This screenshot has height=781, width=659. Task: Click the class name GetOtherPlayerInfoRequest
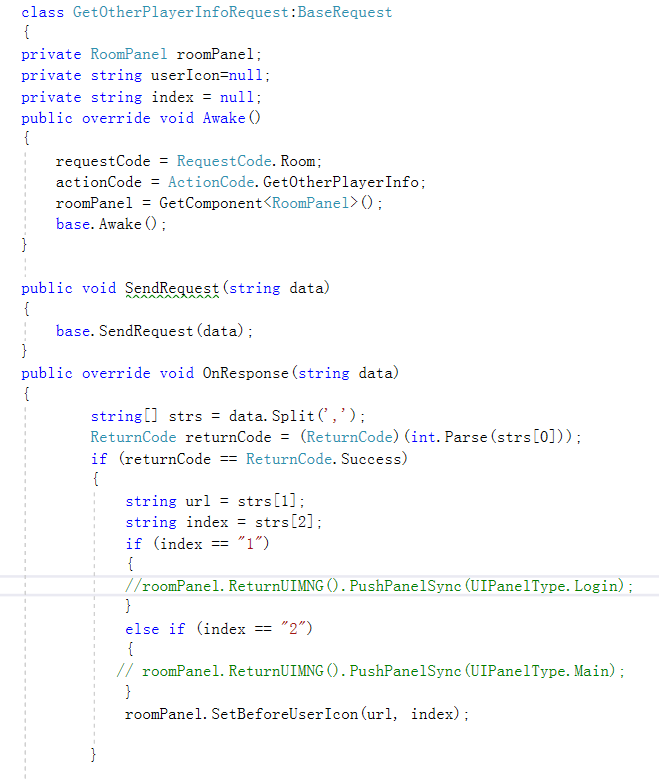pos(180,12)
